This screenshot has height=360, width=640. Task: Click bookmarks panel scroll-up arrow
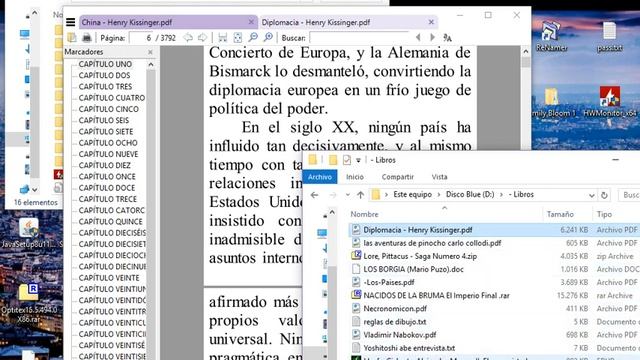click(151, 64)
